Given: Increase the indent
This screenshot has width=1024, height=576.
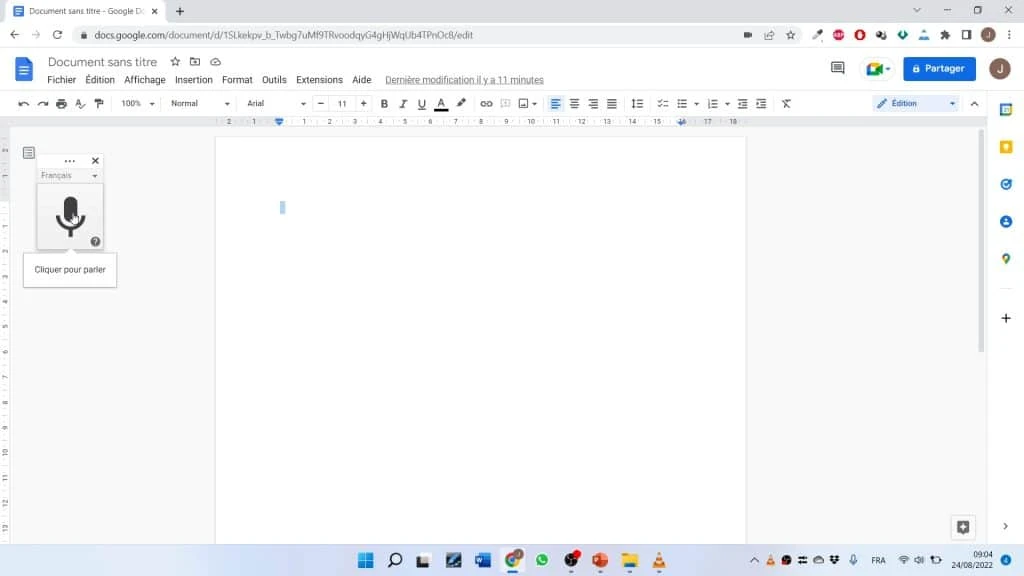Looking at the screenshot, I should [x=761, y=104].
